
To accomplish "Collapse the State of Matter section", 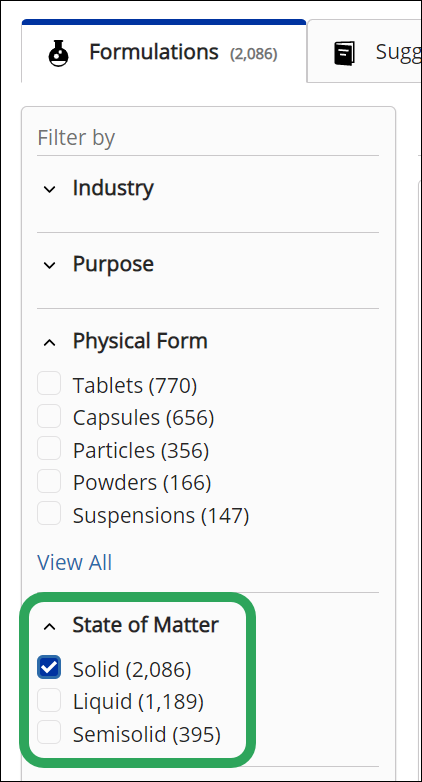I will click(49, 626).
